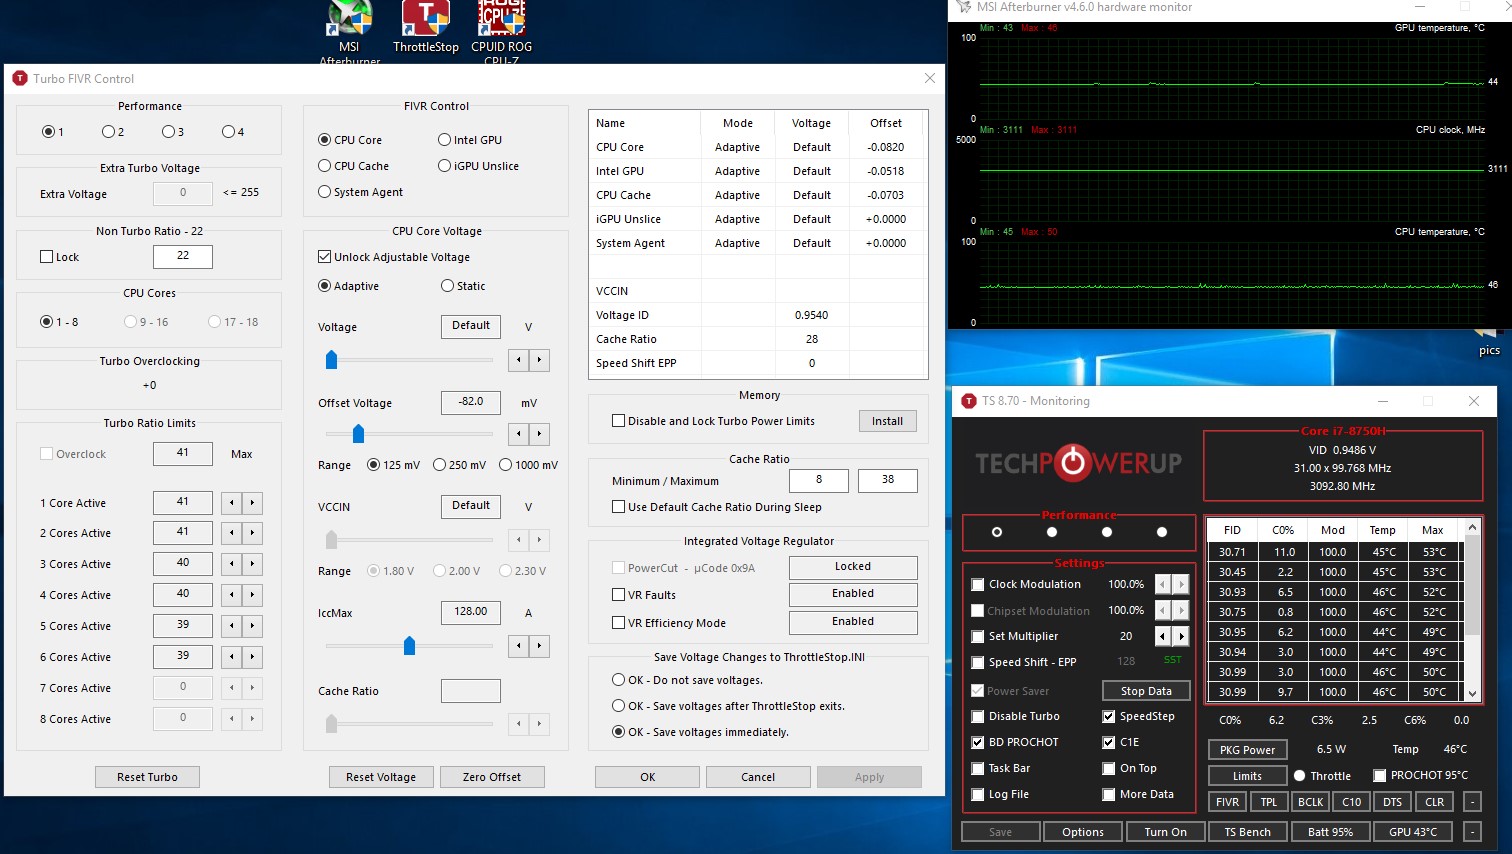The height and width of the screenshot is (854, 1512).
Task: Open the MSI Afterburner desktop icon
Action: click(x=349, y=32)
